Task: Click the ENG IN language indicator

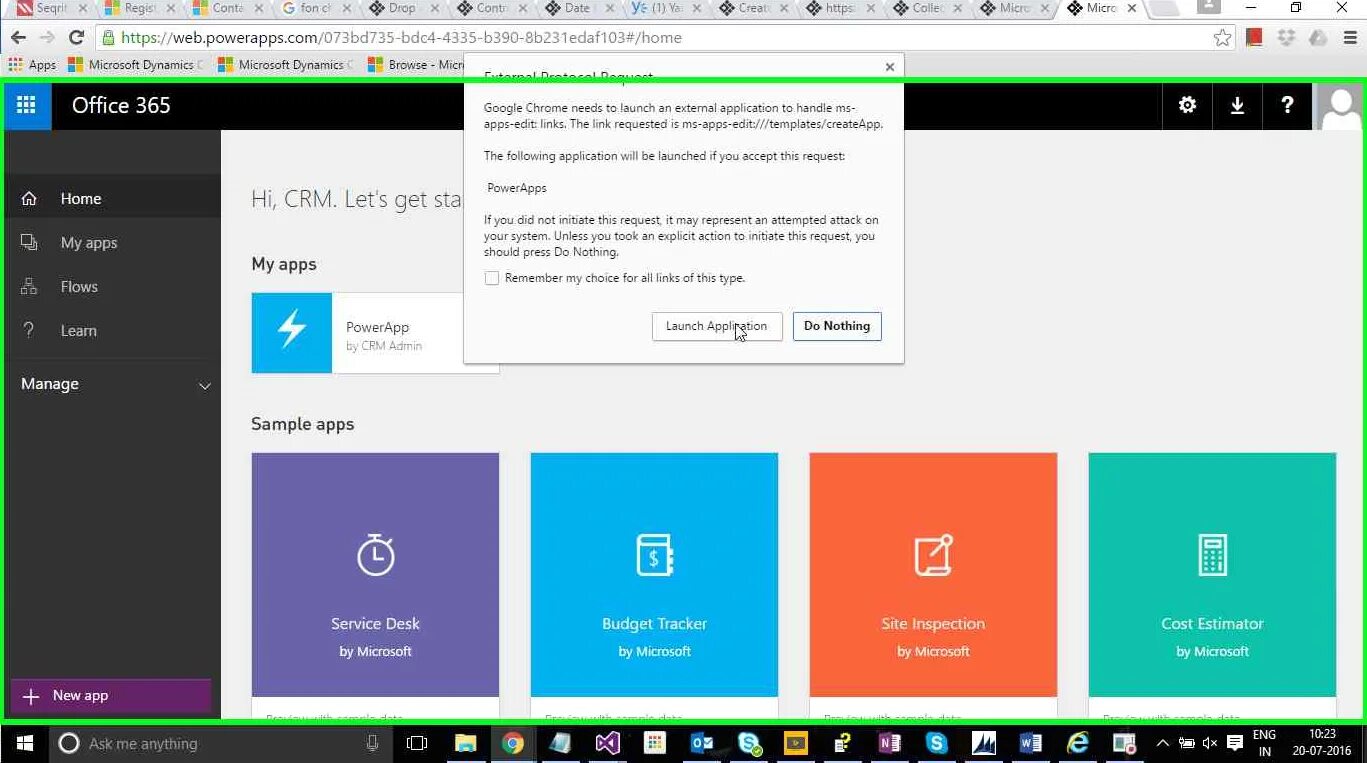Action: pos(1264,743)
